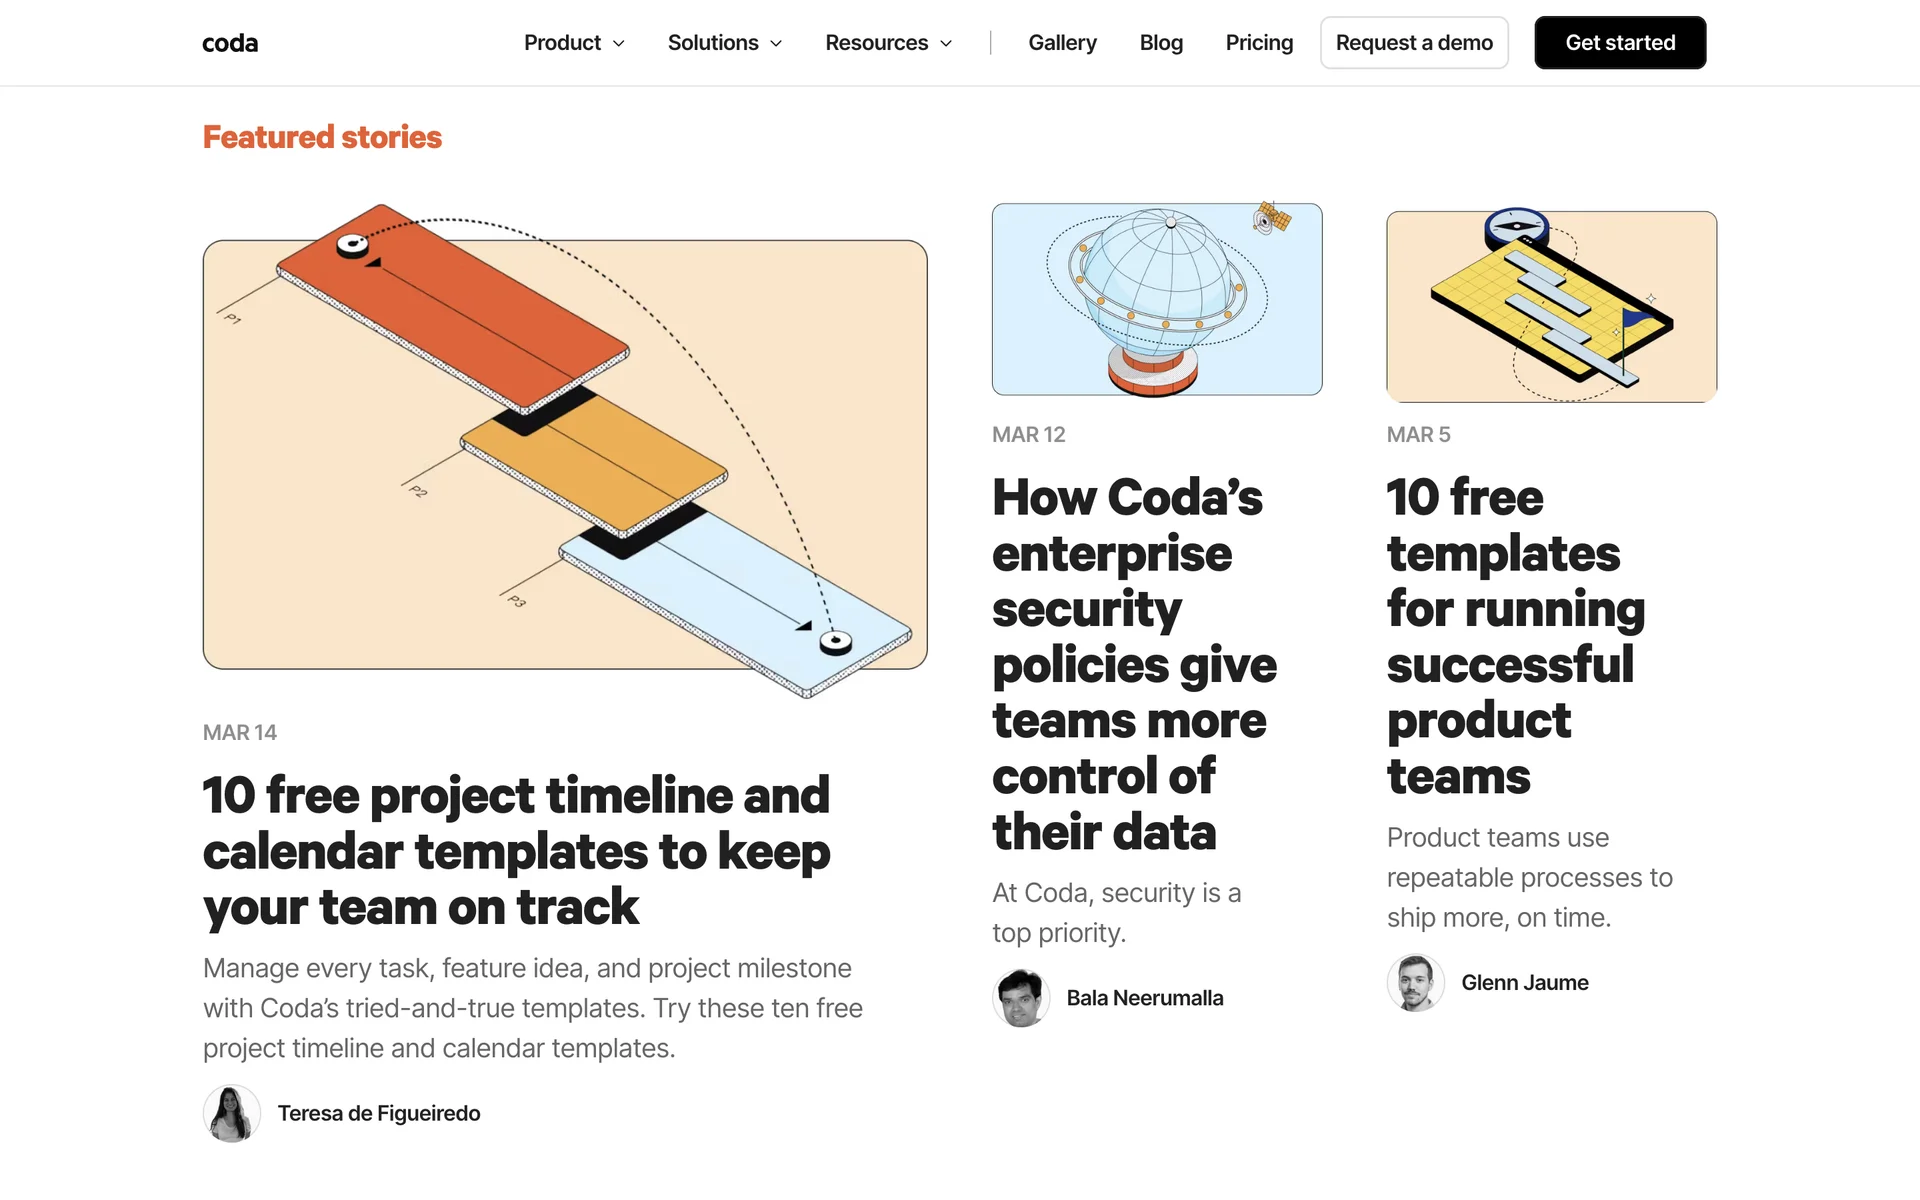Click the coda logo
1920x1200 pixels.
coord(230,43)
